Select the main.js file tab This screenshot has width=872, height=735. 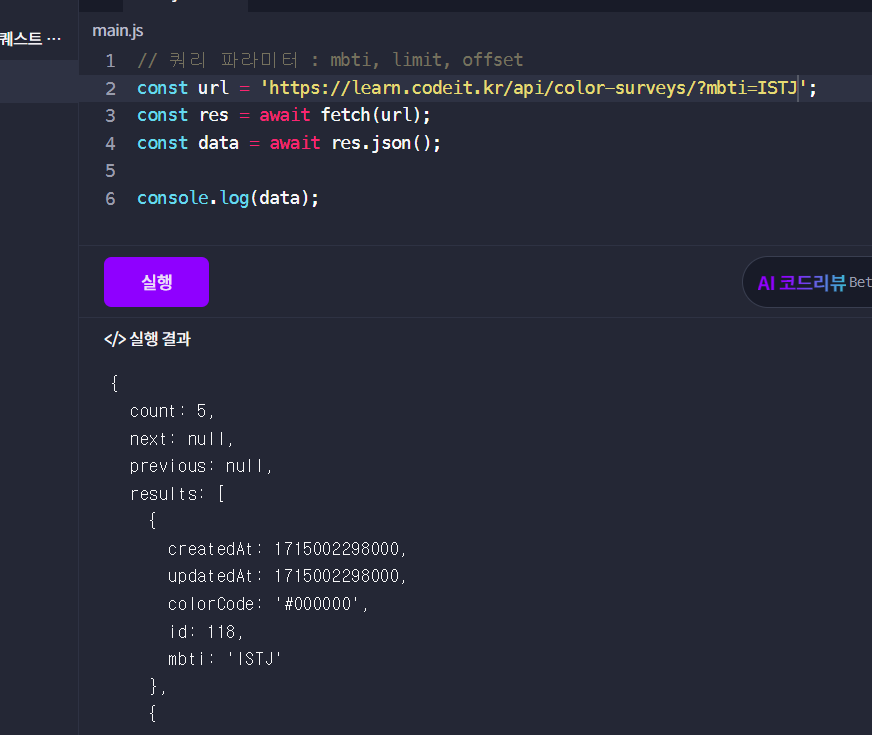(x=118, y=31)
